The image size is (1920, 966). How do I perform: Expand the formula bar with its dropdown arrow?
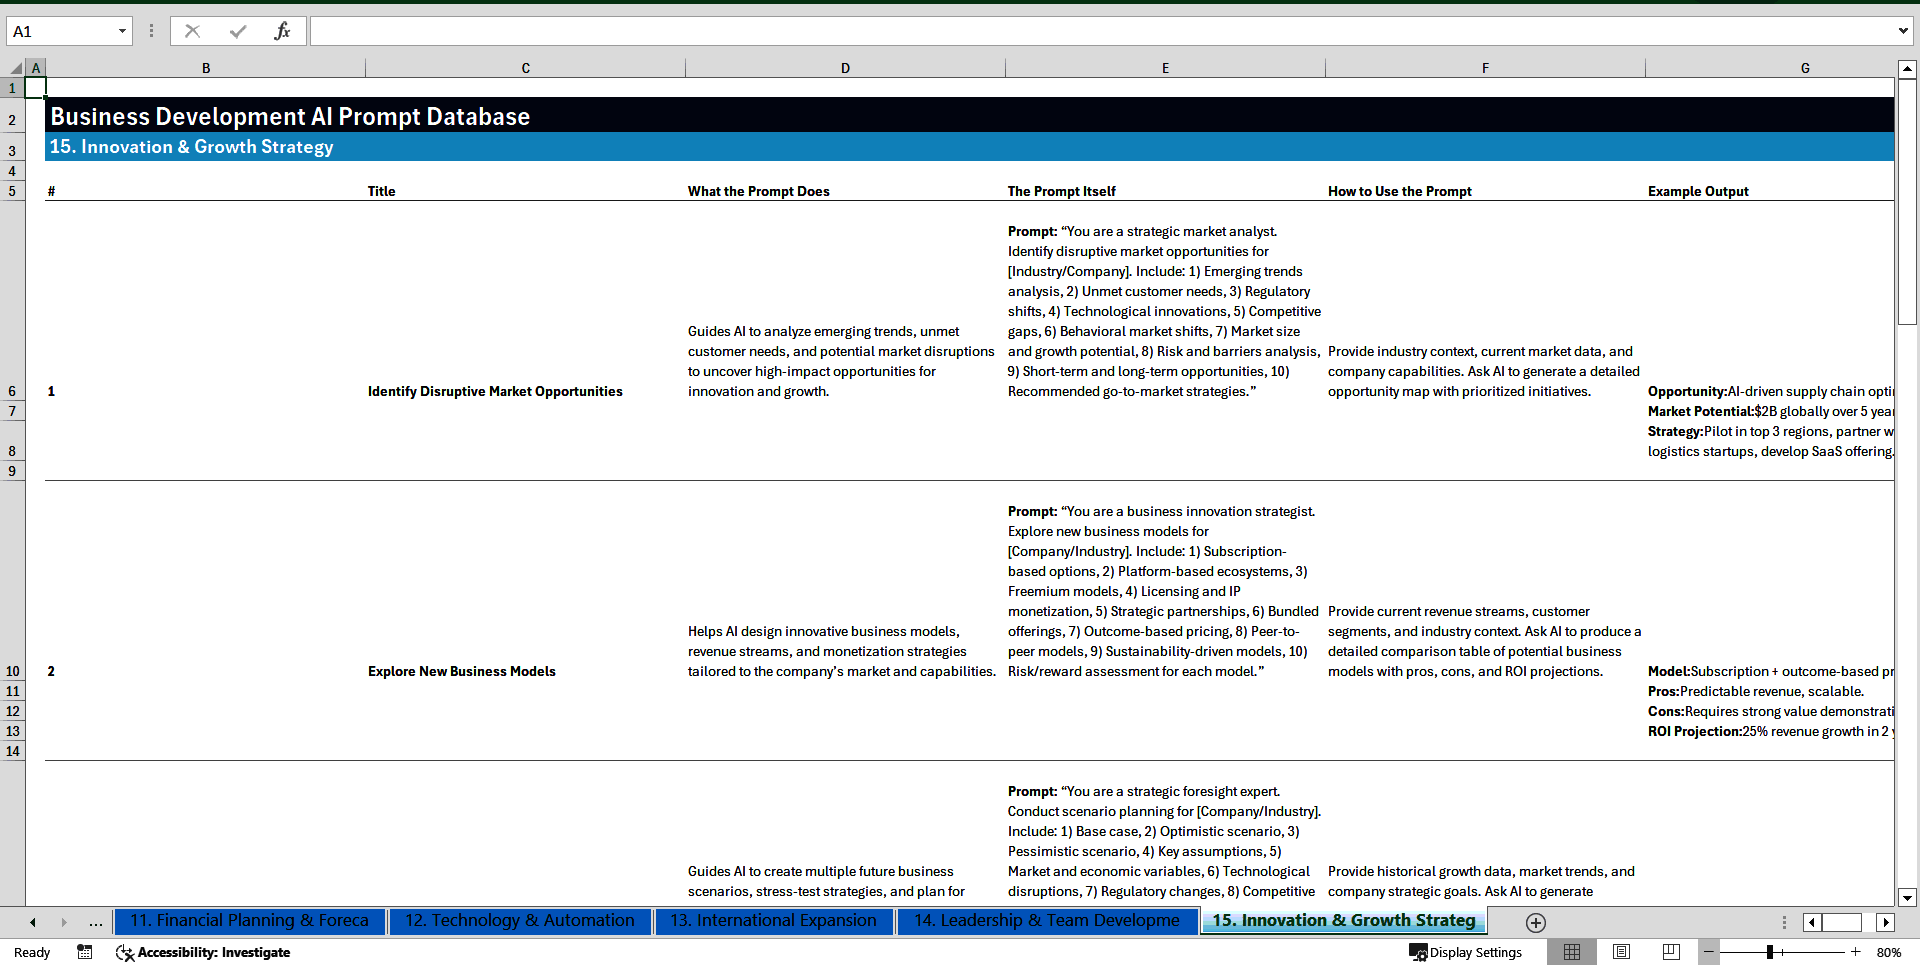[1905, 30]
